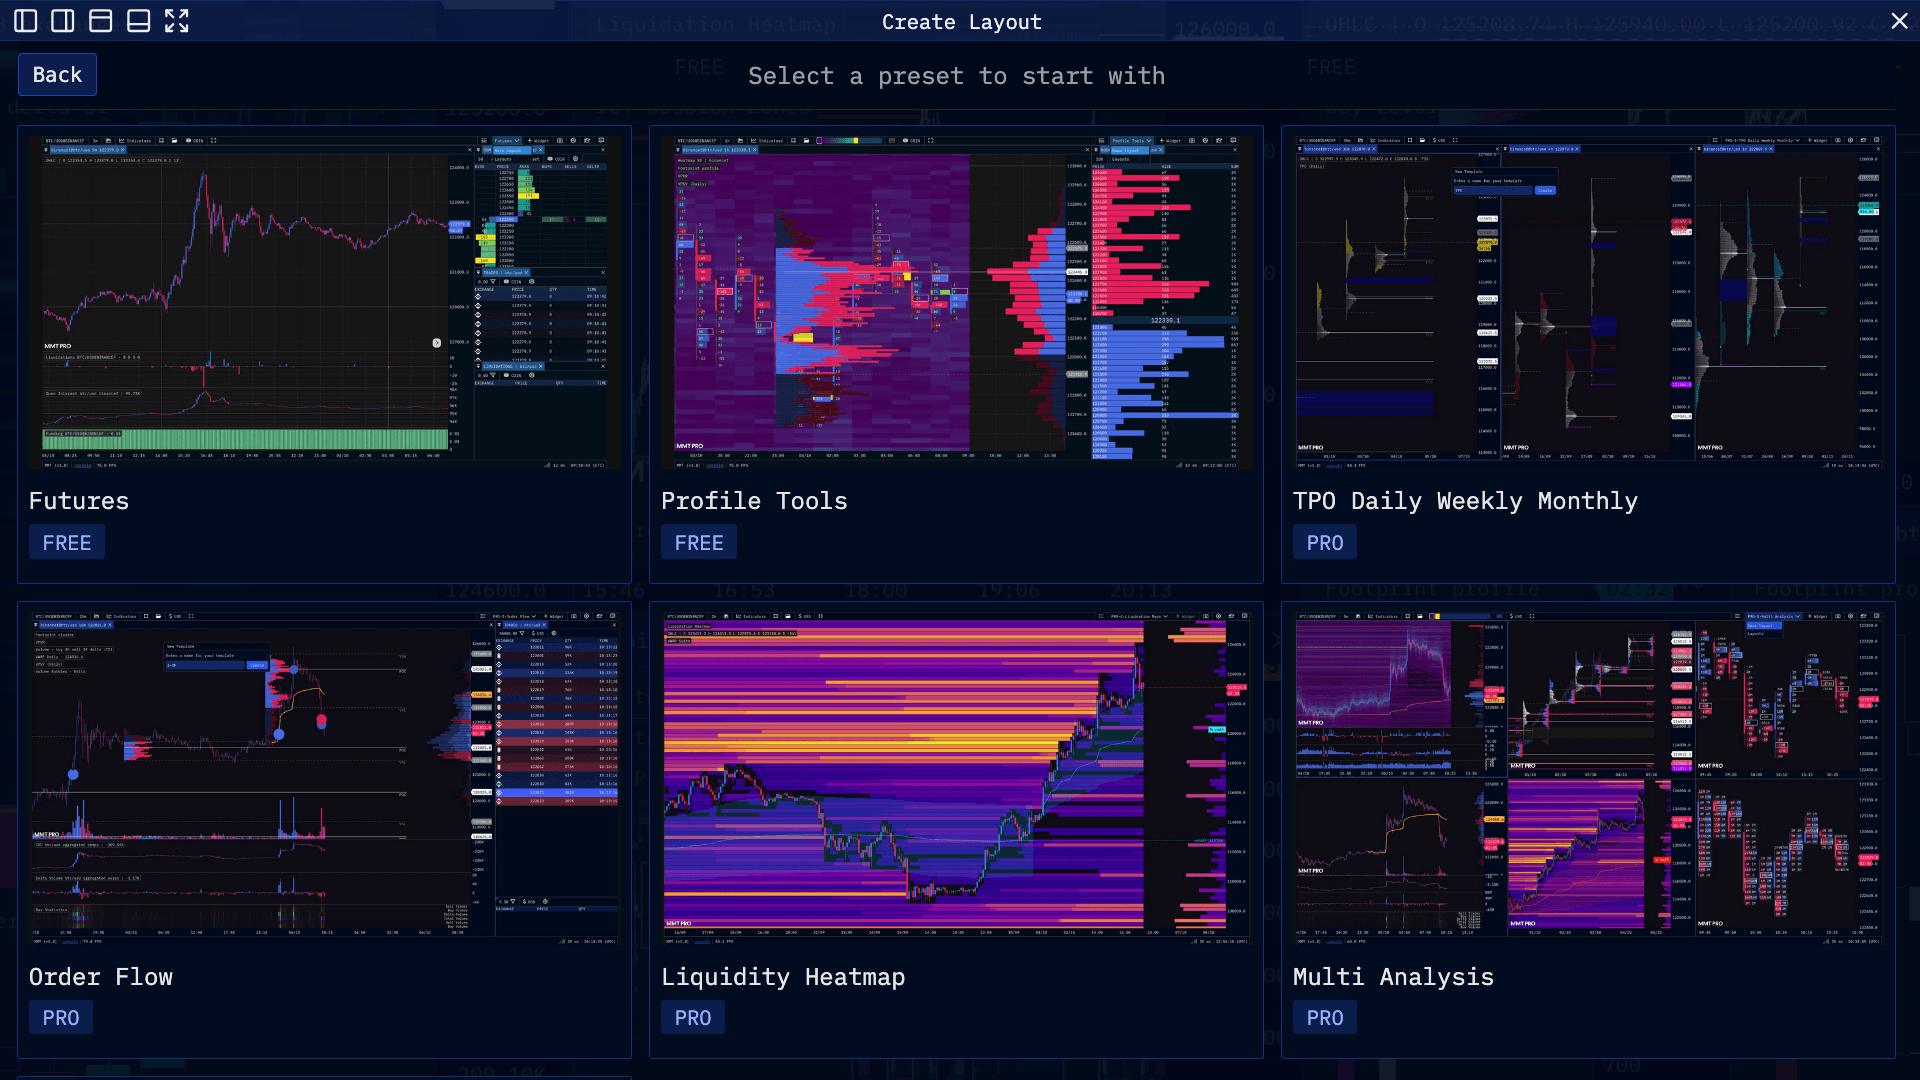
Task: Close the Create Layout dialog
Action: point(1899,21)
